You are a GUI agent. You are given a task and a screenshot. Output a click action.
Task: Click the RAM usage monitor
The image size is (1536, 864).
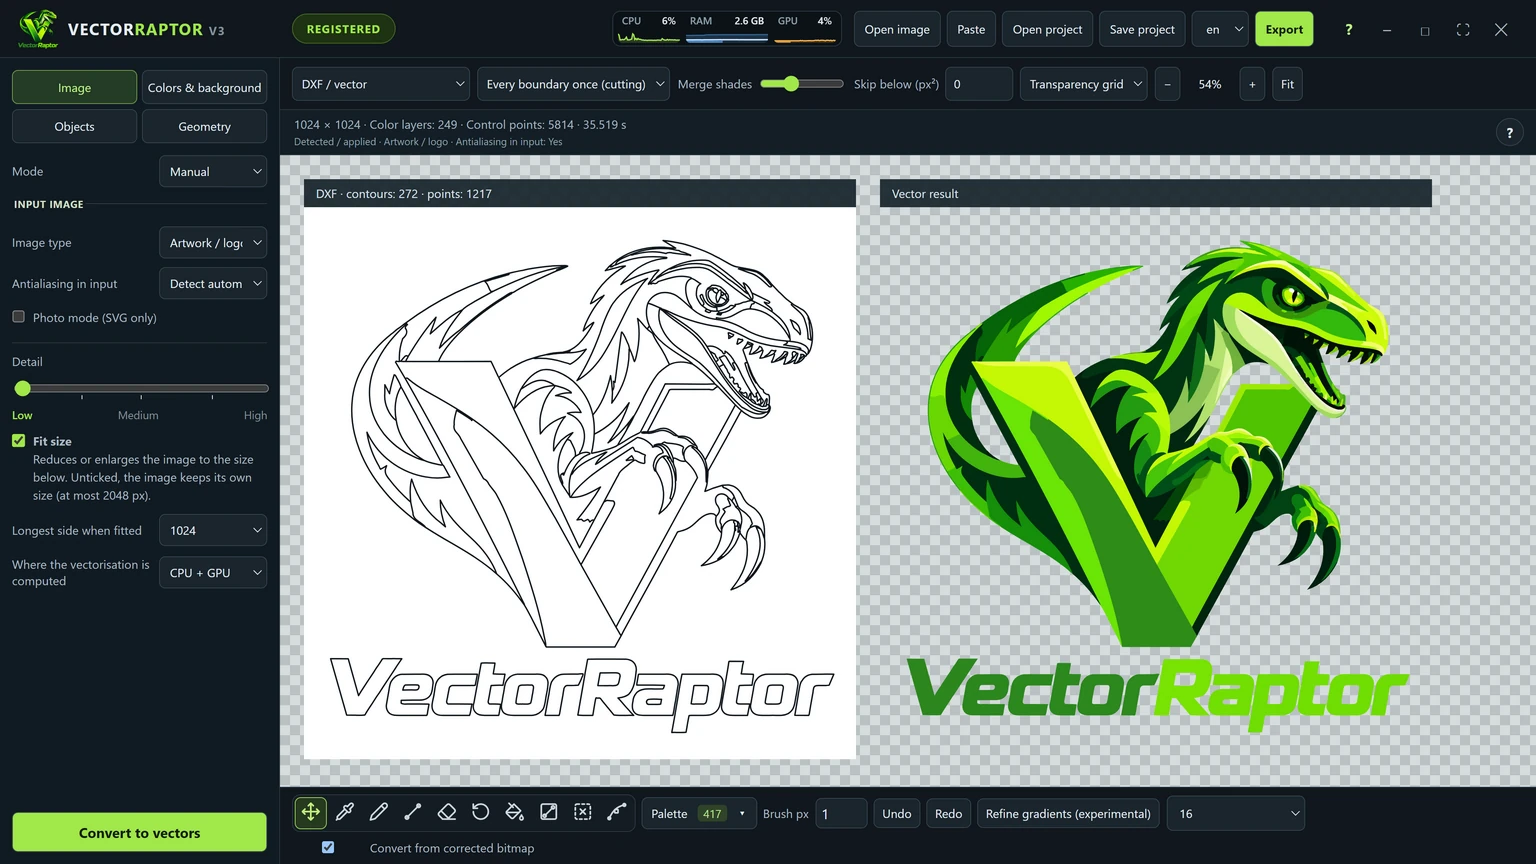click(727, 29)
